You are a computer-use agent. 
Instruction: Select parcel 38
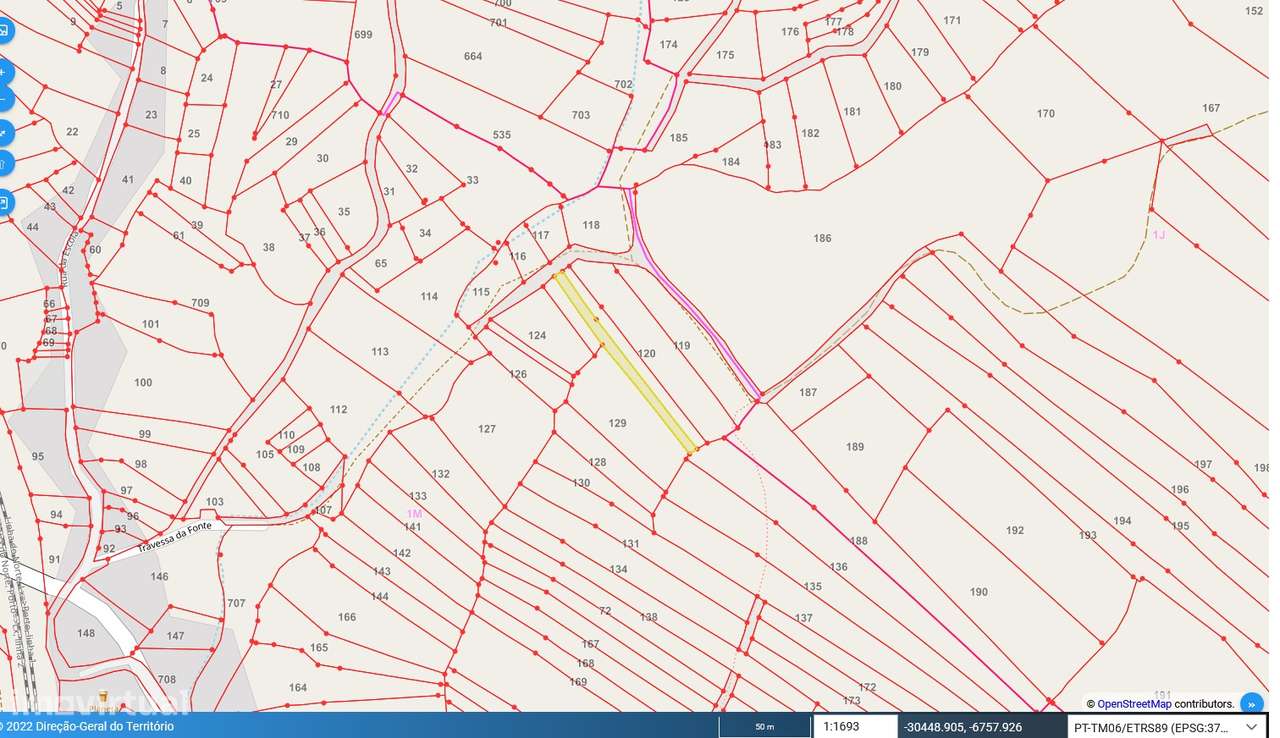[x=268, y=247]
